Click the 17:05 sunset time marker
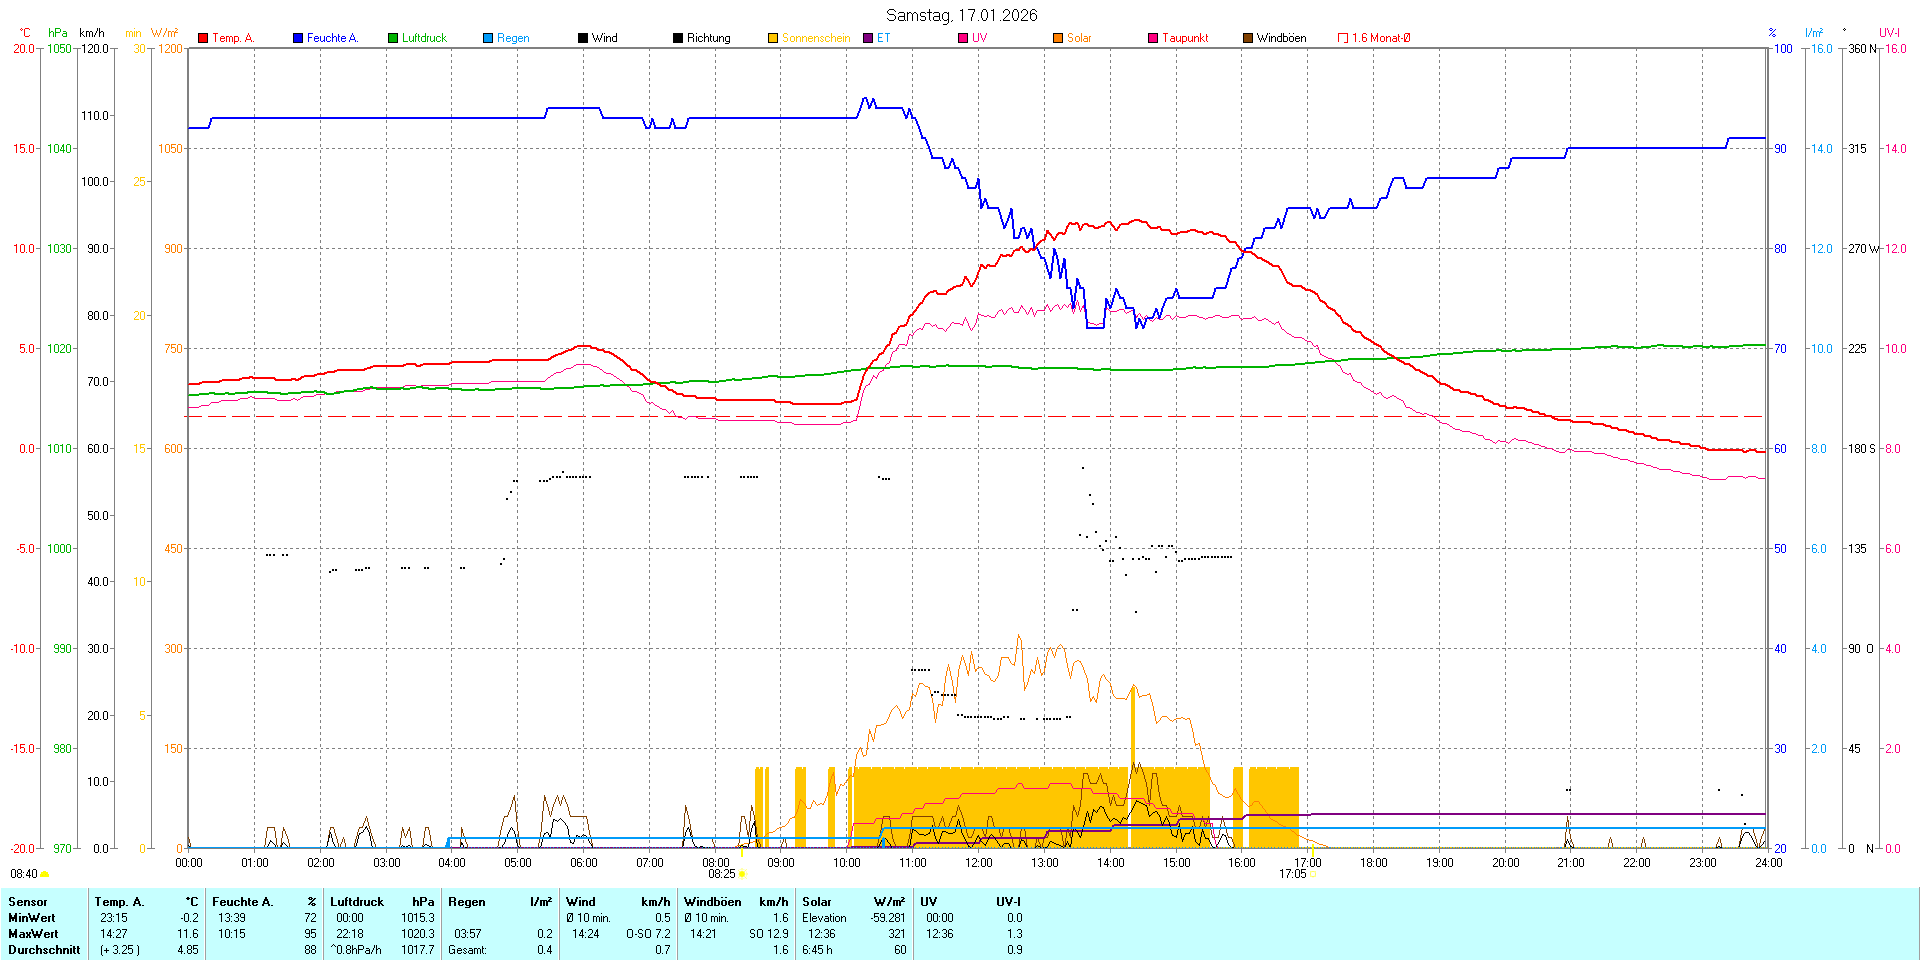 (1292, 874)
